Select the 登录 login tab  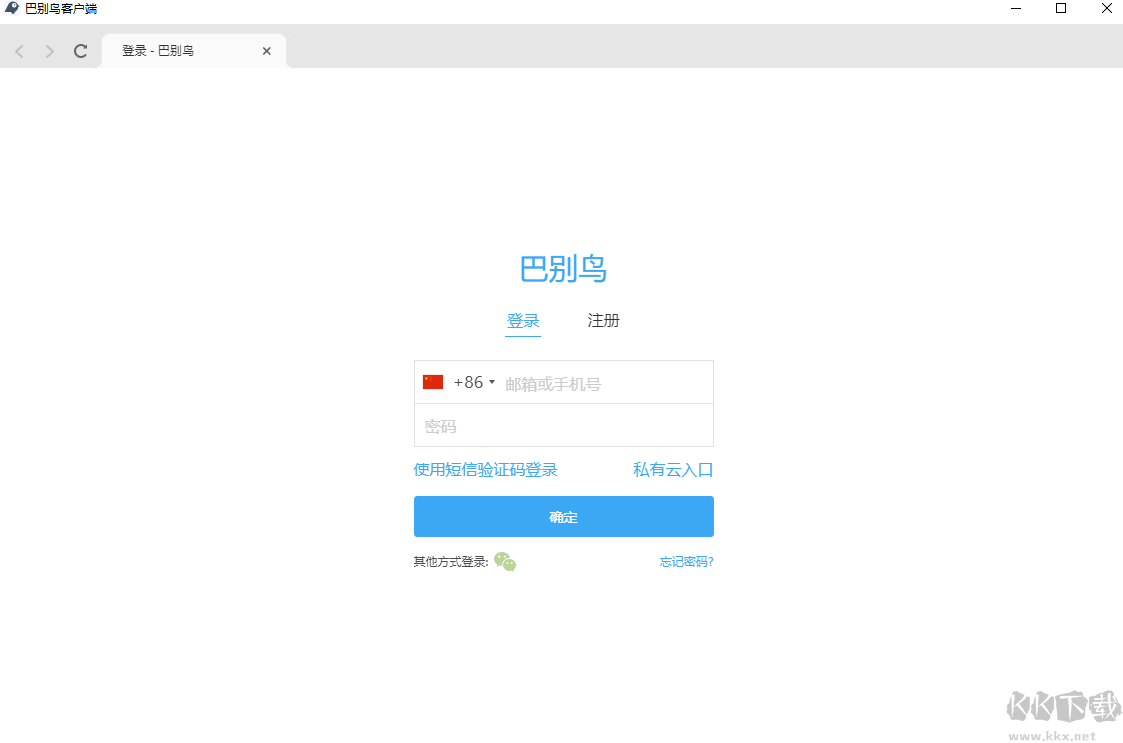tap(523, 320)
